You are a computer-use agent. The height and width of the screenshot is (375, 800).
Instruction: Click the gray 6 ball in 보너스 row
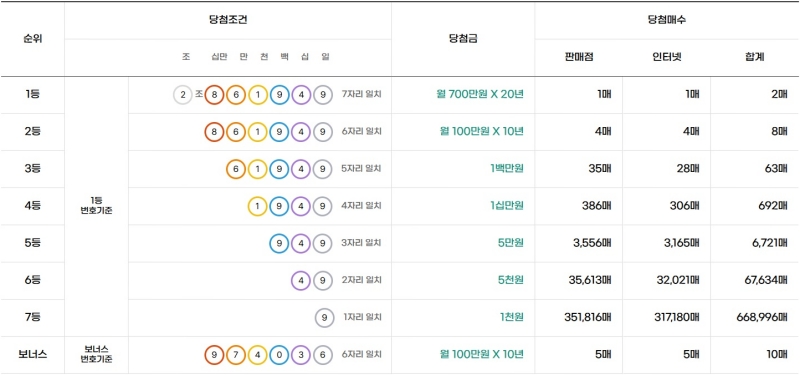(x=322, y=355)
